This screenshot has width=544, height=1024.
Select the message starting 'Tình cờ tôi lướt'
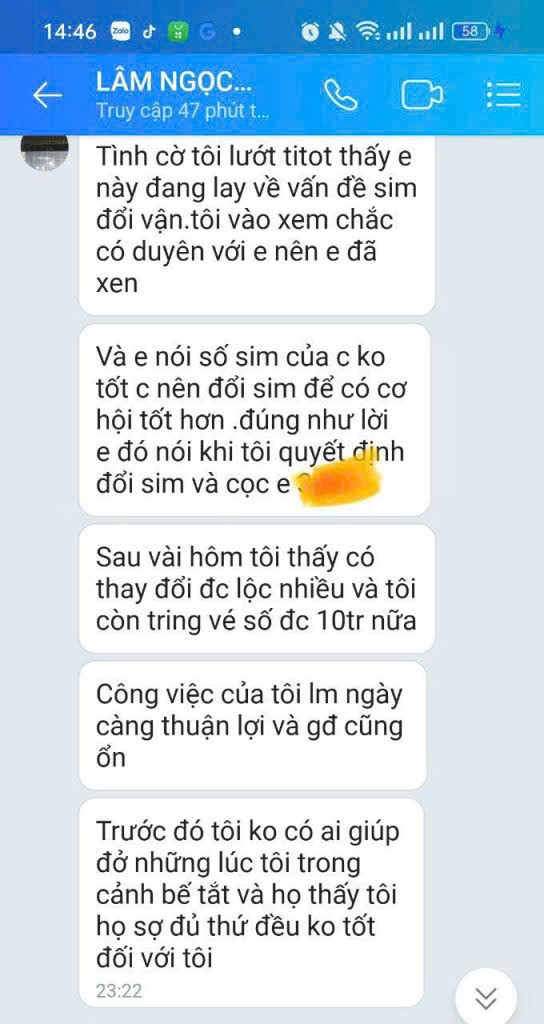tap(257, 225)
